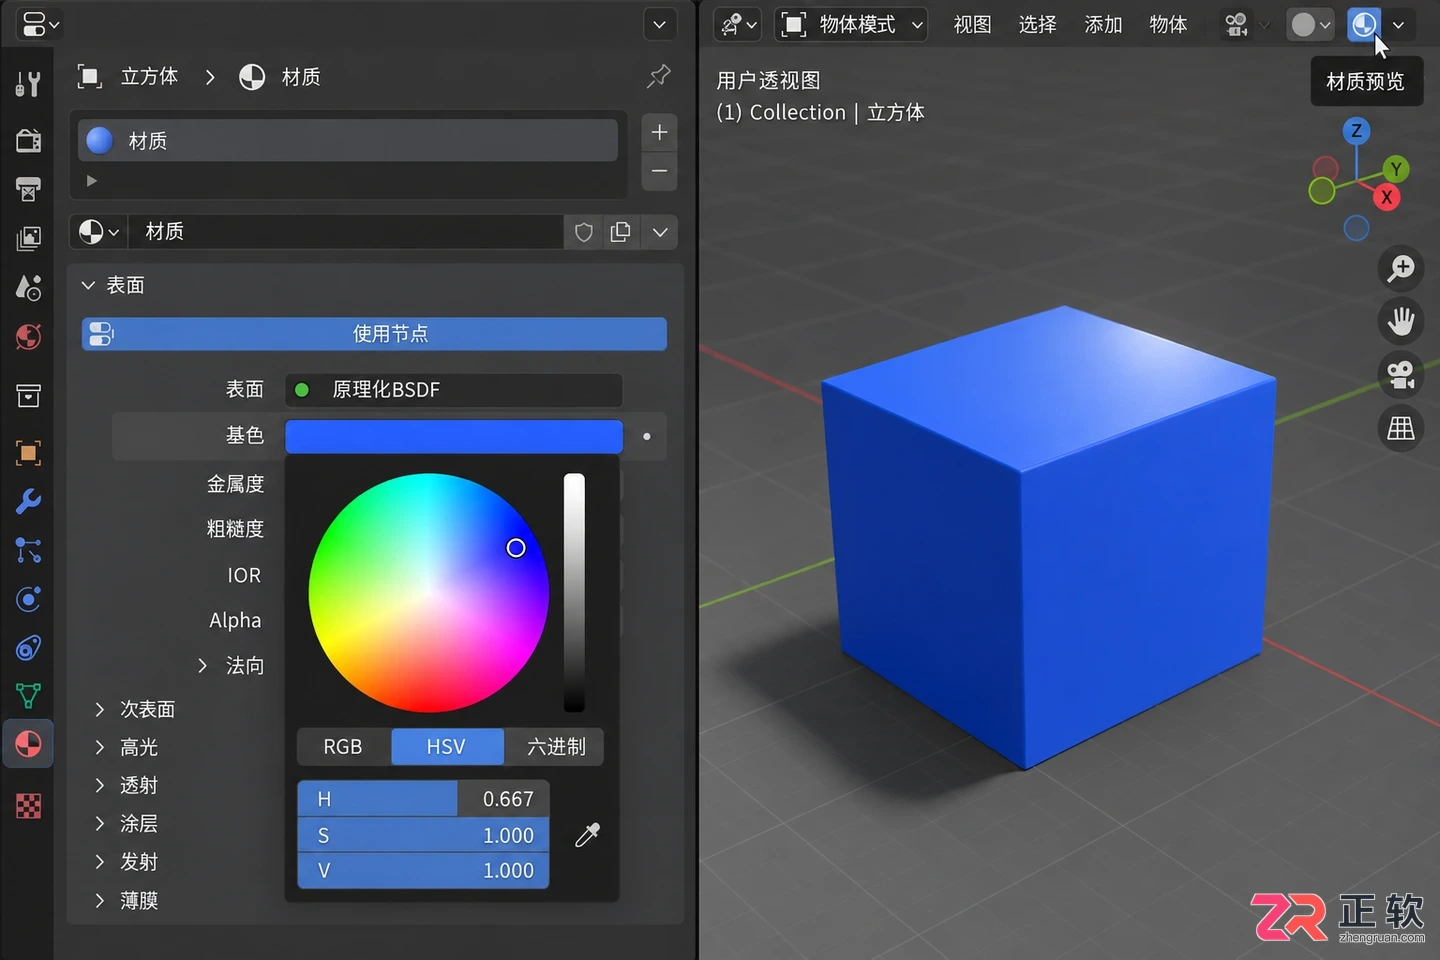Open the Scene properties icon
1440x960 pixels.
pos(28,287)
